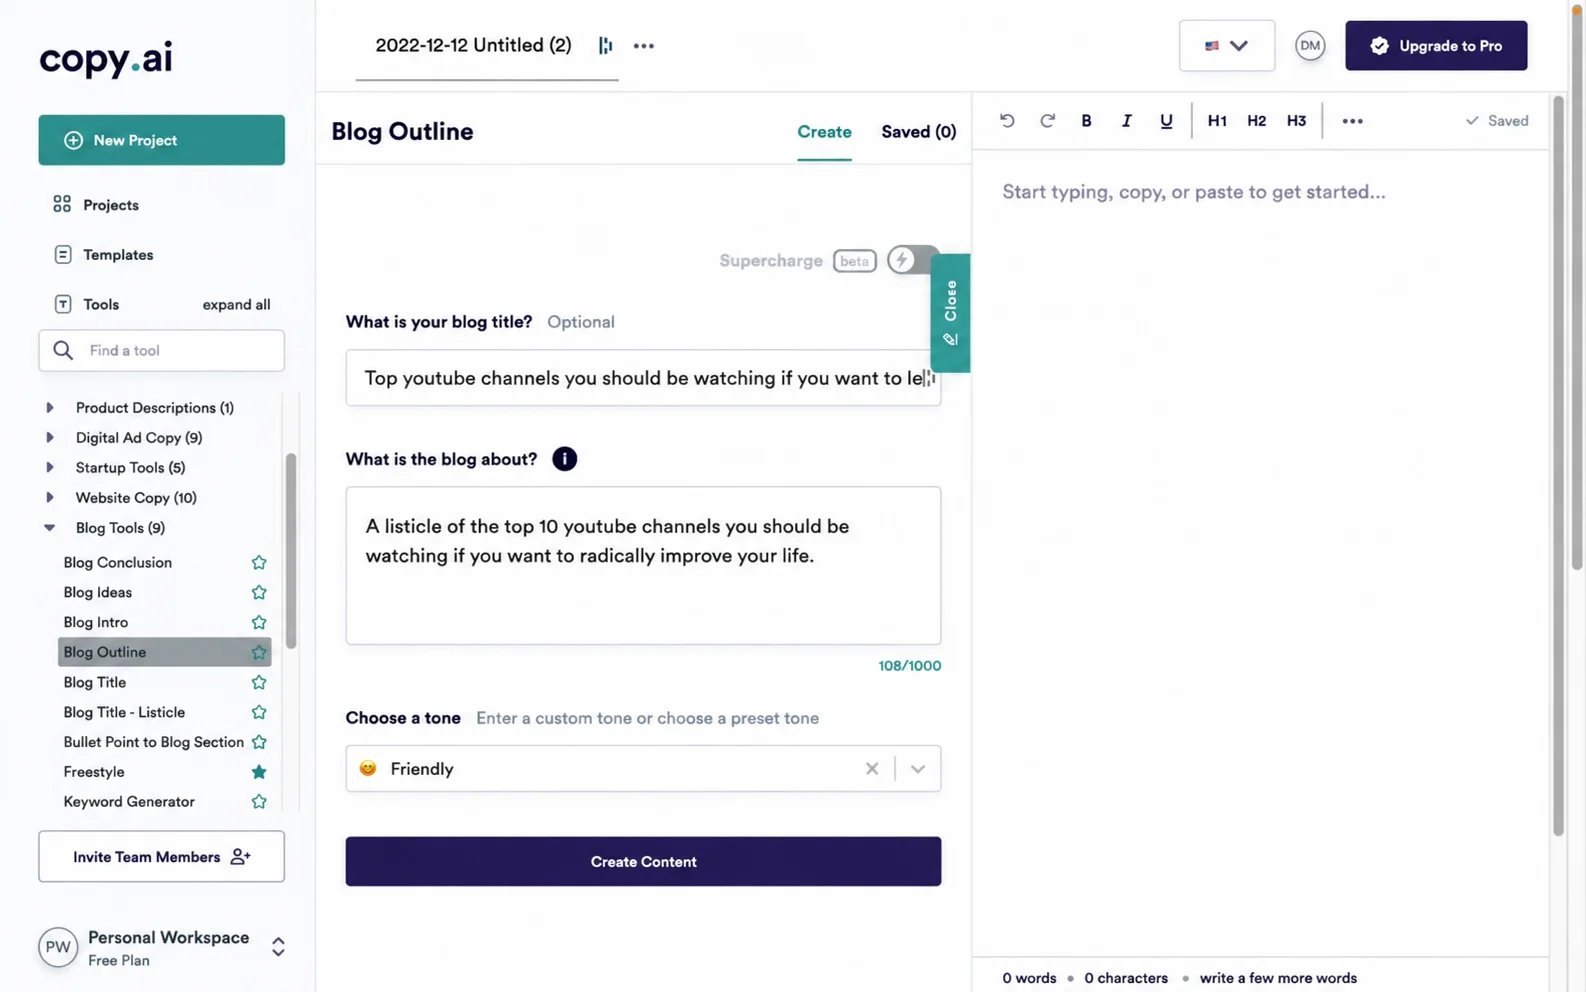The height and width of the screenshot is (992, 1586).
Task: Click the document bars icon beside the title
Action: click(x=605, y=46)
